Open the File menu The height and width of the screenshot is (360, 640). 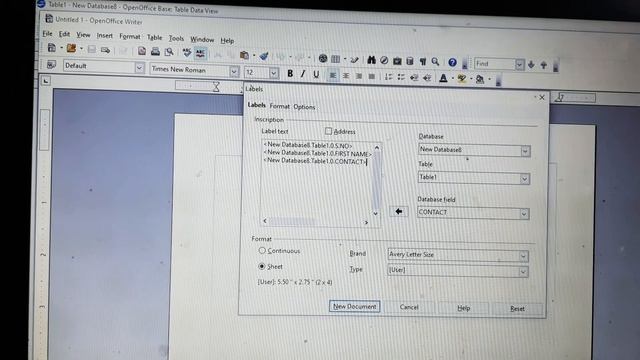pyautogui.click(x=47, y=33)
